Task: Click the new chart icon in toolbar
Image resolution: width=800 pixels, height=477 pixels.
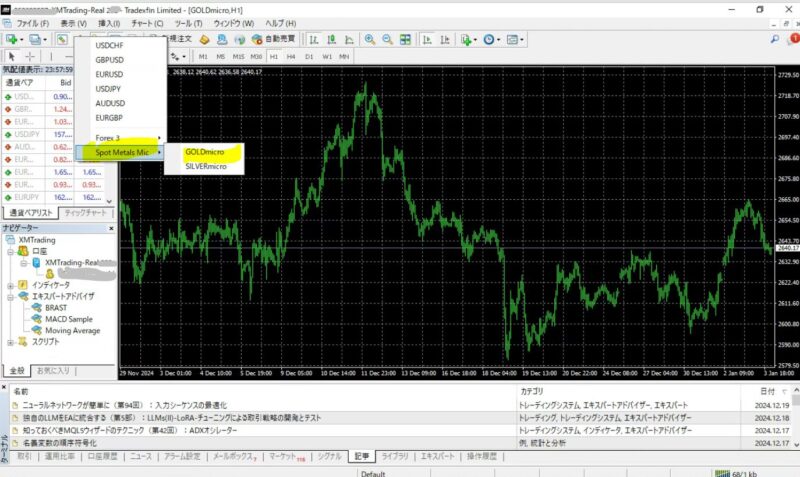Action: 11,39
